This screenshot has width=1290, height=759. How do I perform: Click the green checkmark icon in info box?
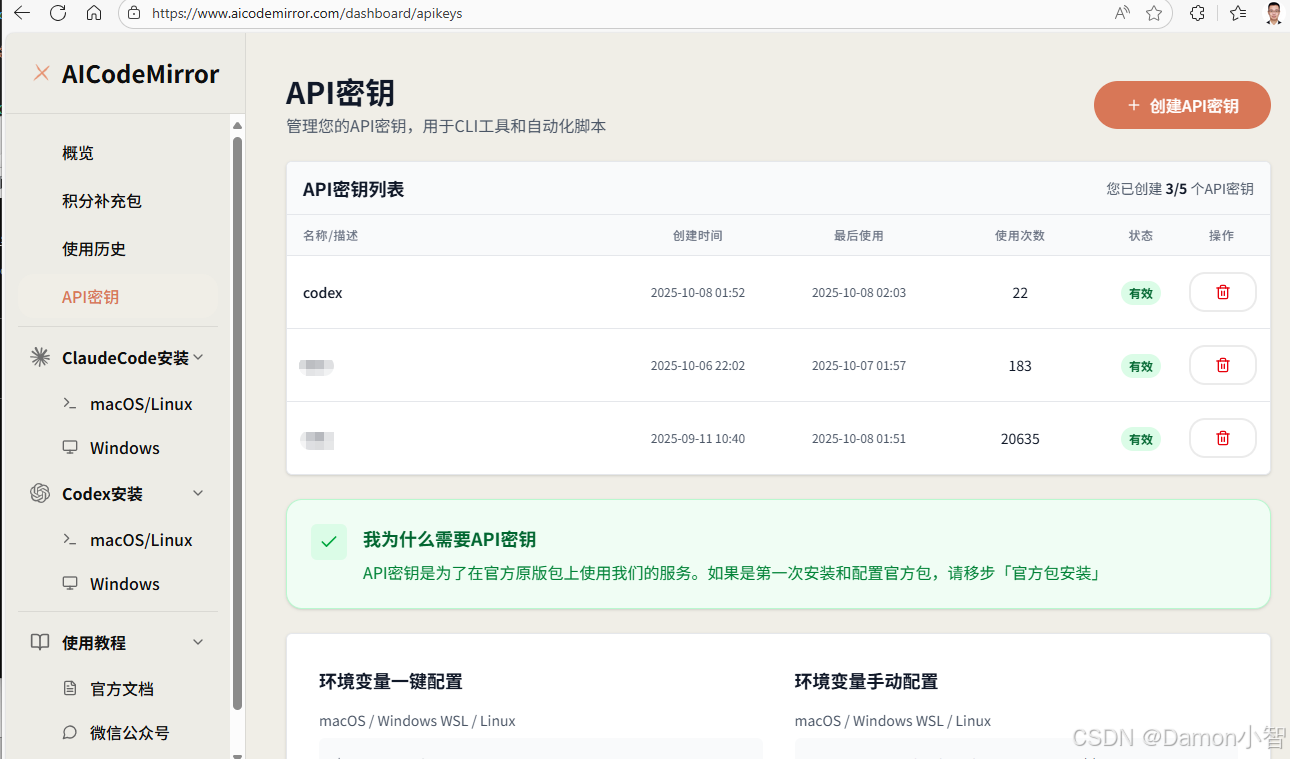tap(329, 542)
